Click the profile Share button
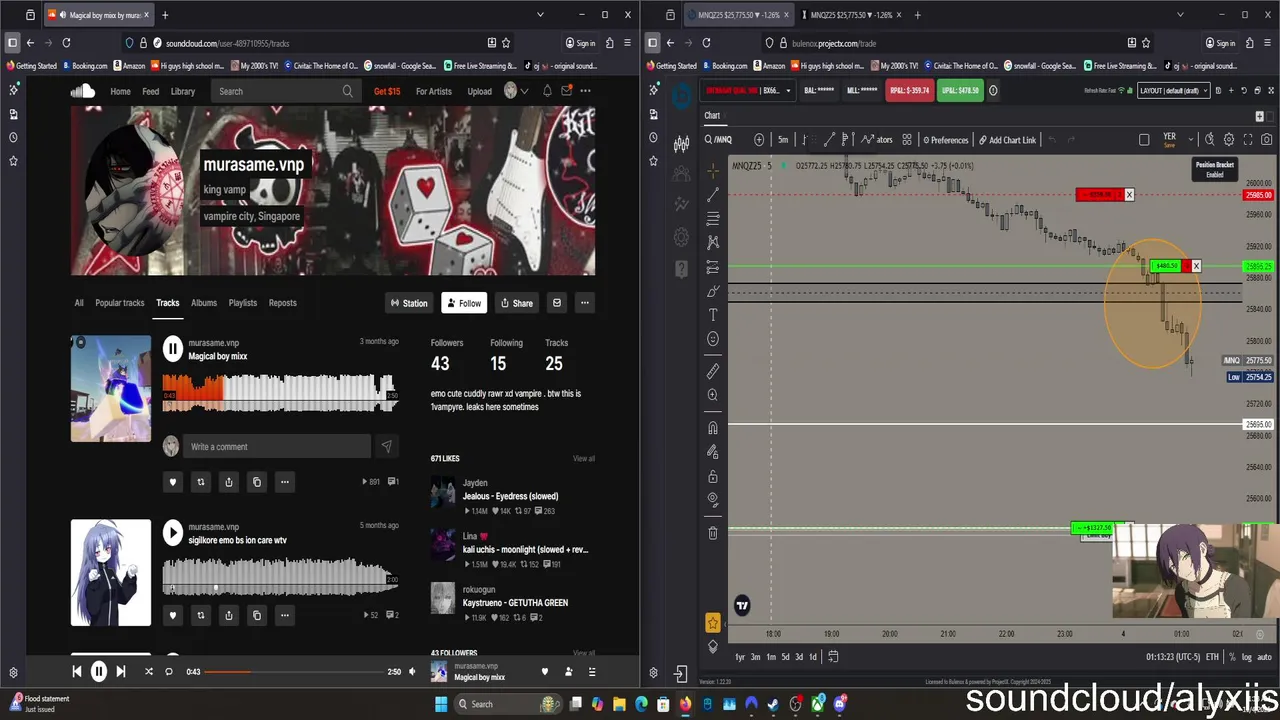This screenshot has width=1280, height=720. (517, 303)
